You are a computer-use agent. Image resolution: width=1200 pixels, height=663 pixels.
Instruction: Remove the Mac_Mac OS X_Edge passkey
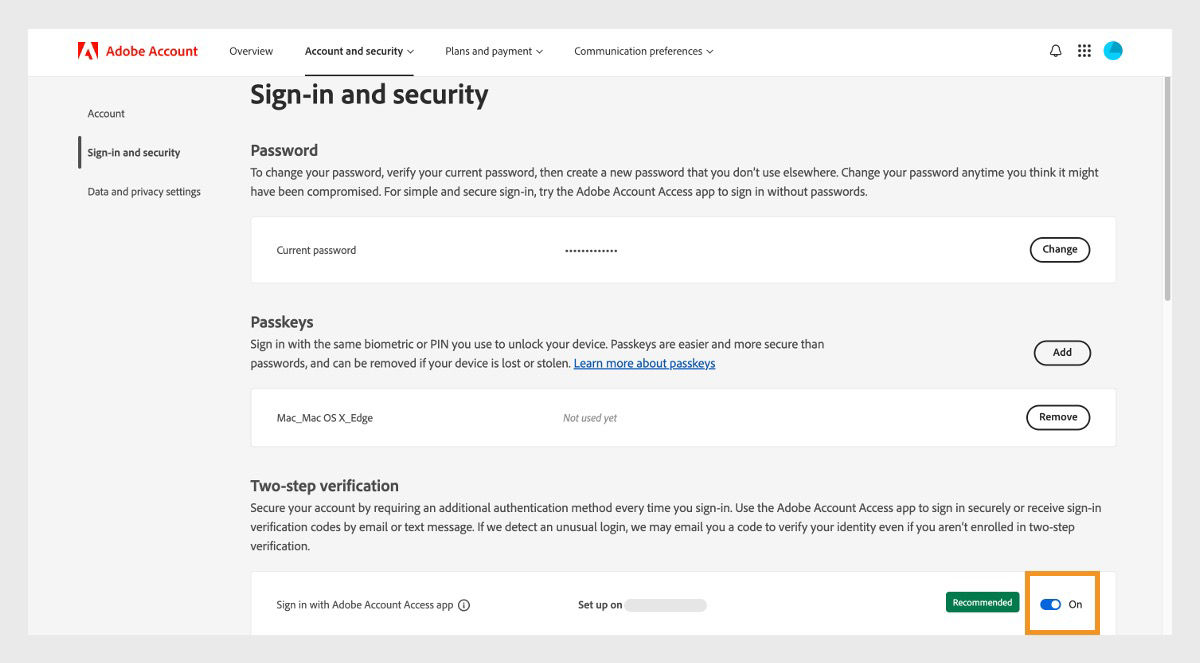coord(1058,417)
